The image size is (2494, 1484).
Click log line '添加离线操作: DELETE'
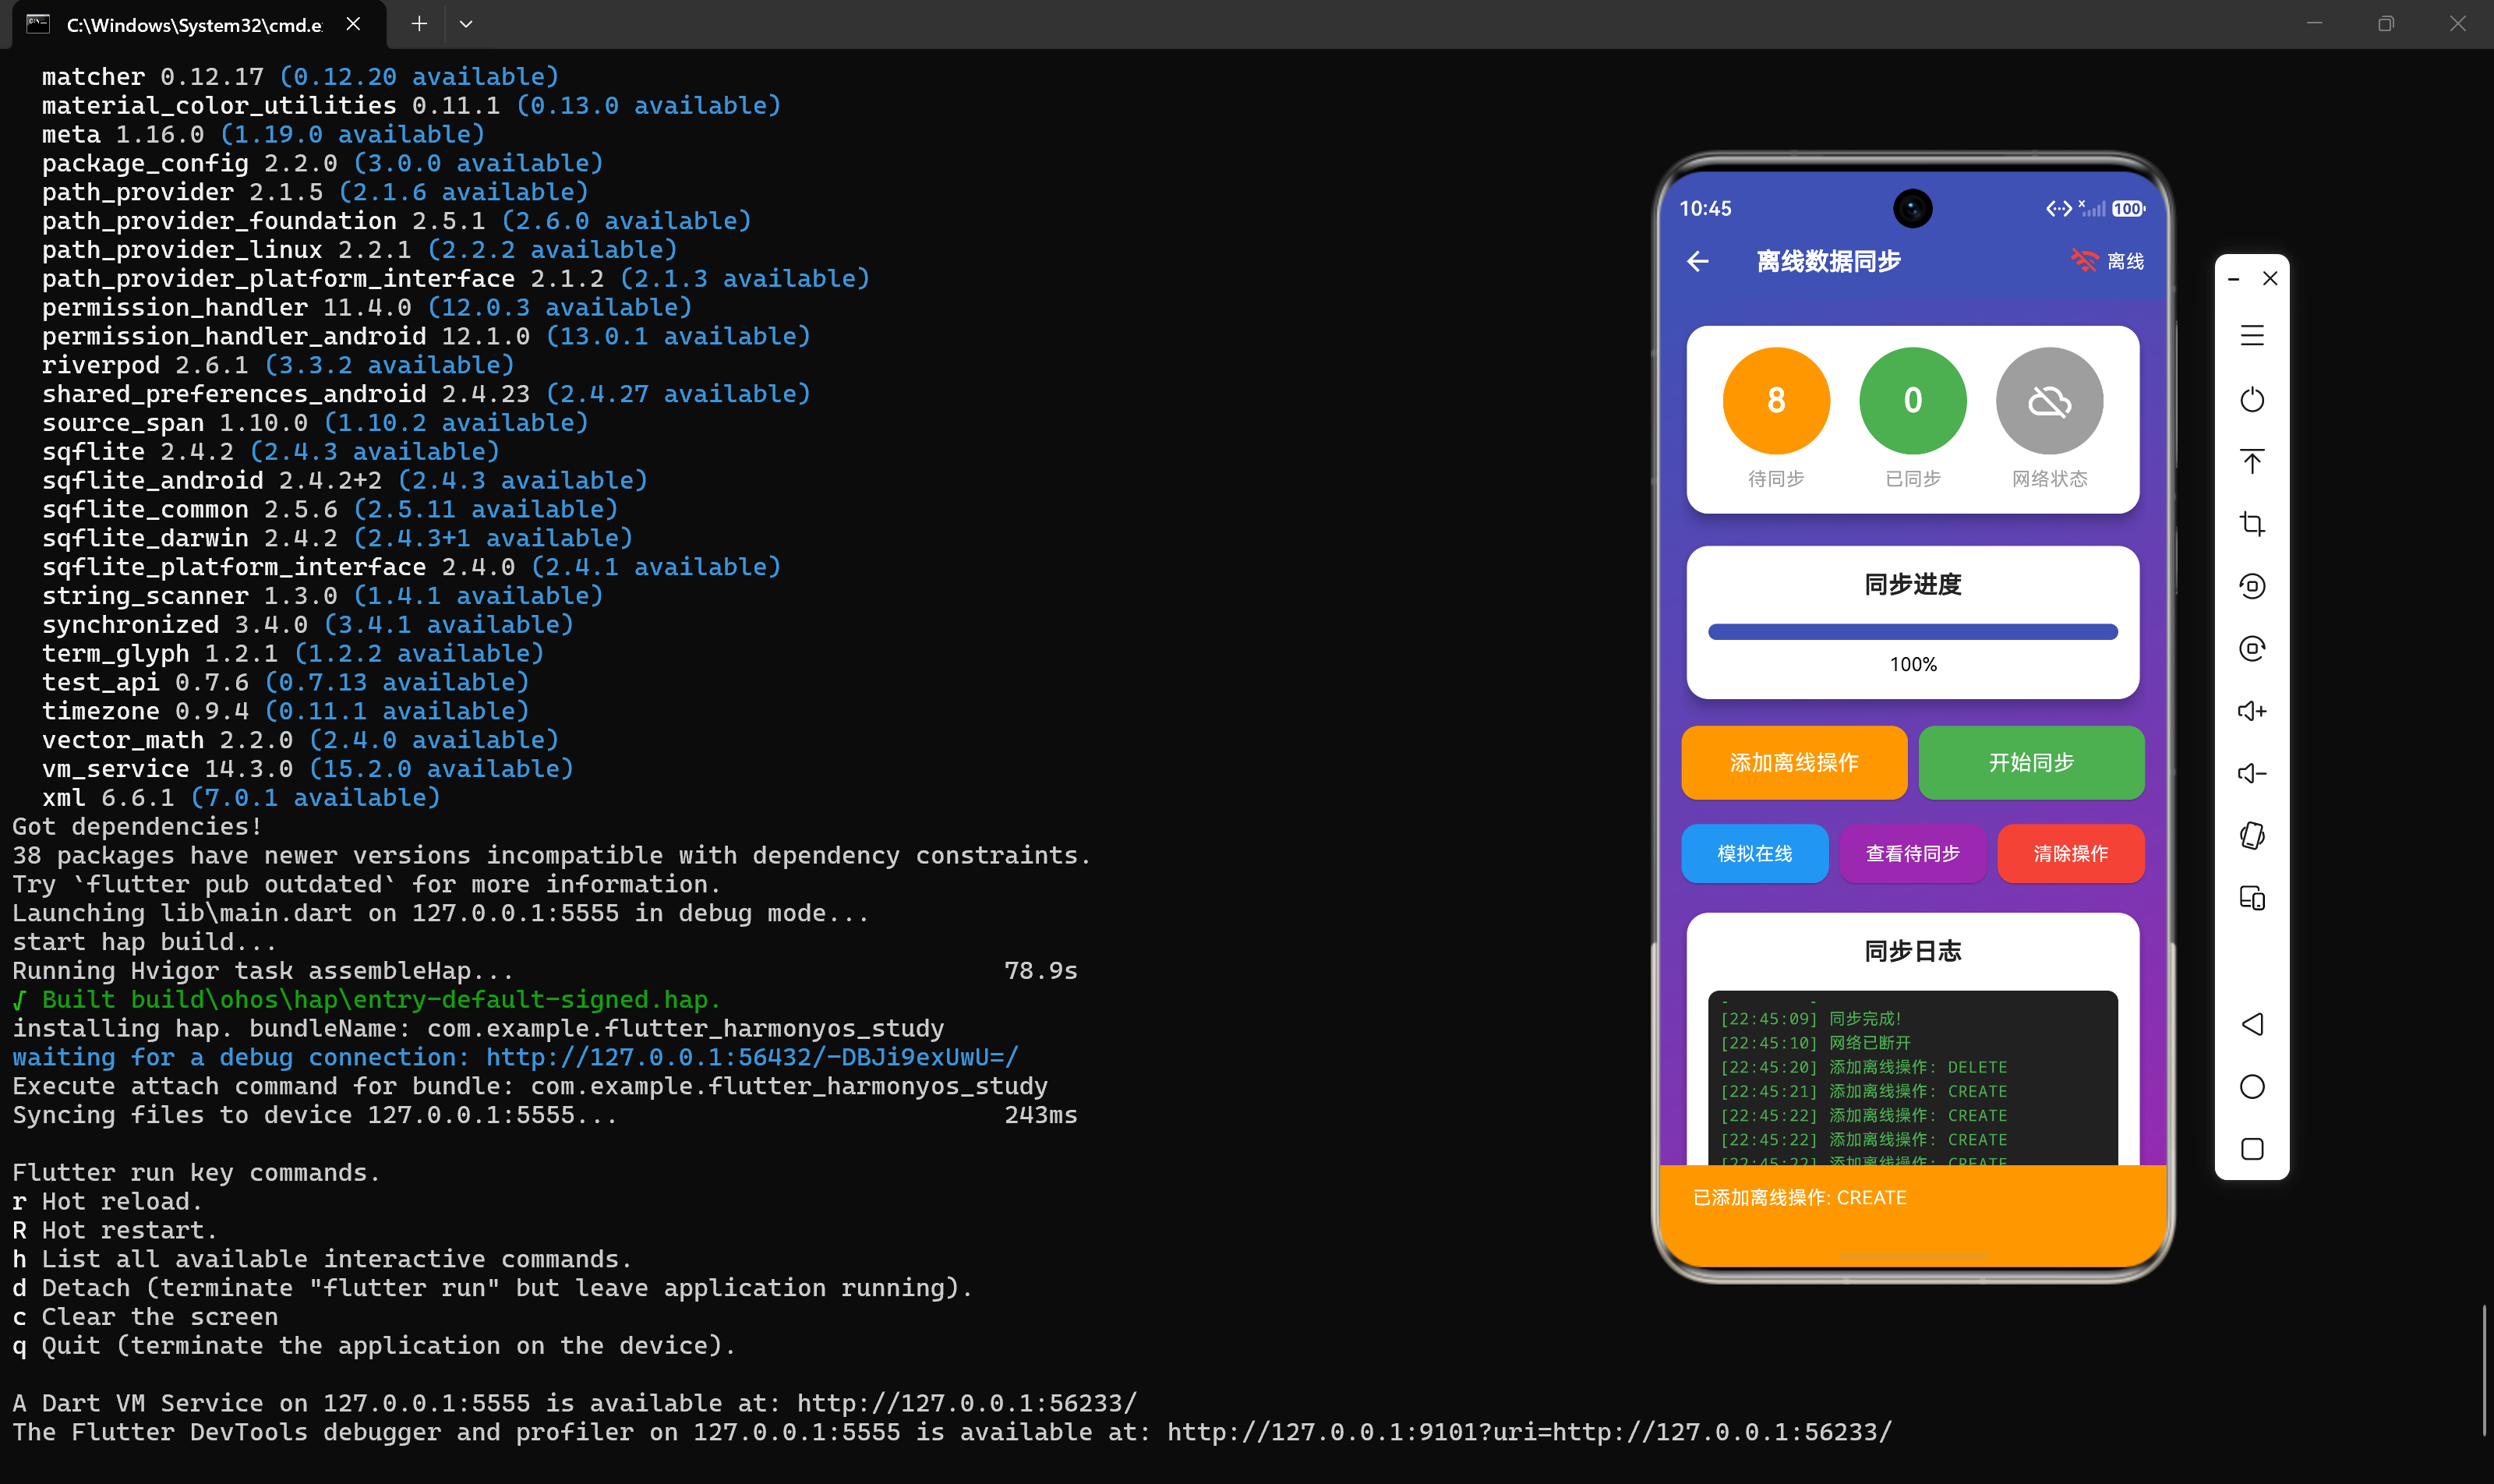point(1864,1067)
